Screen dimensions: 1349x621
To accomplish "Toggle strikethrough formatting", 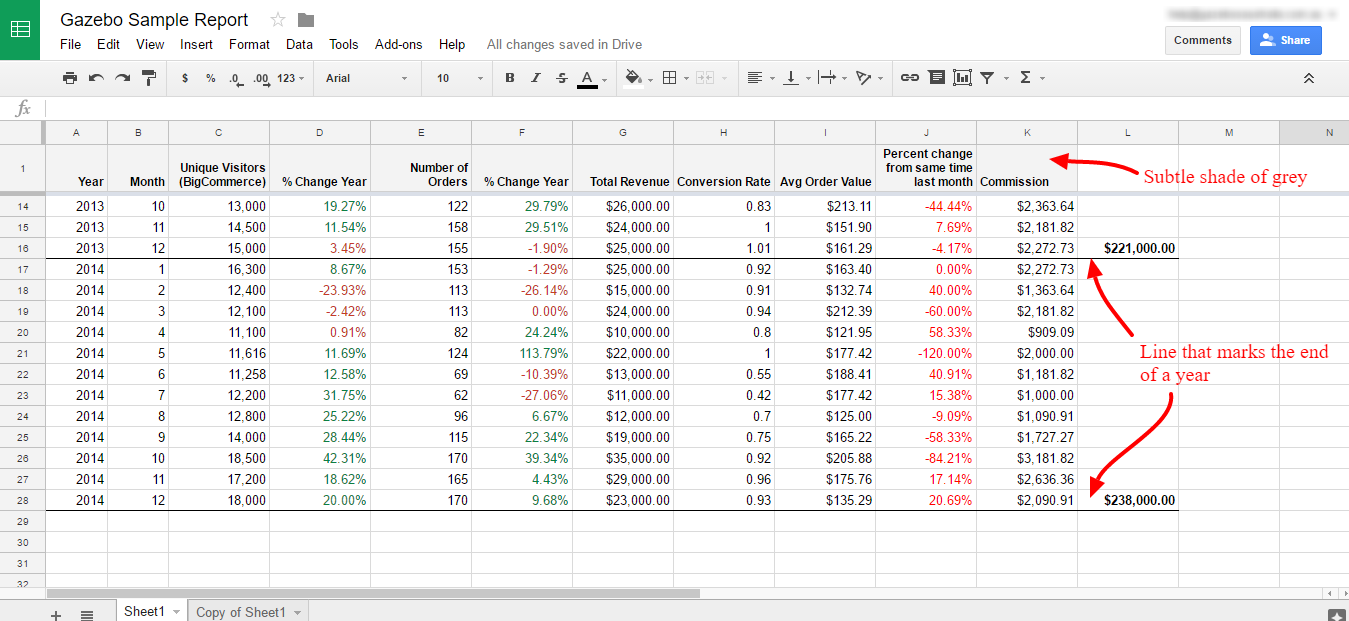I will tap(562, 78).
